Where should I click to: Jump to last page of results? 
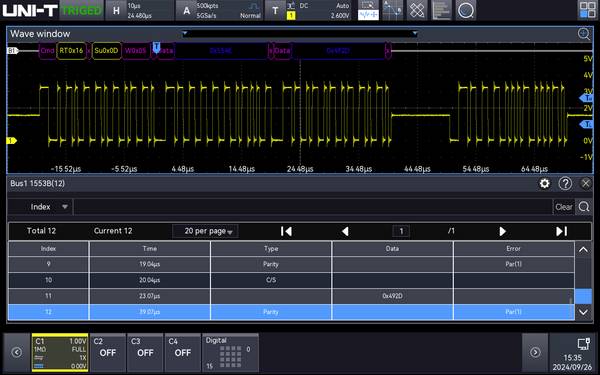point(561,231)
